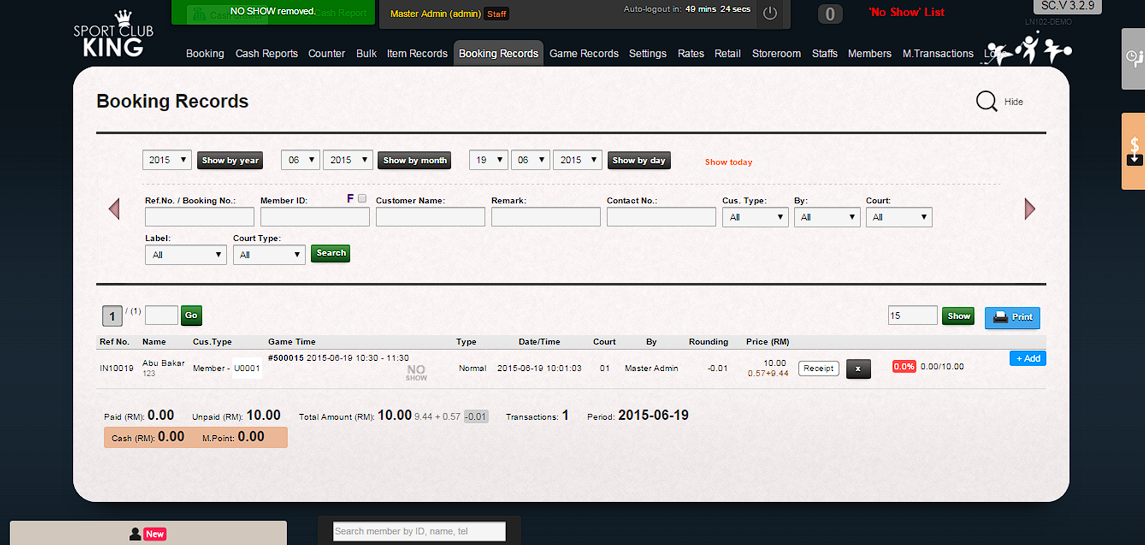Click the blue Print button

[1012, 317]
